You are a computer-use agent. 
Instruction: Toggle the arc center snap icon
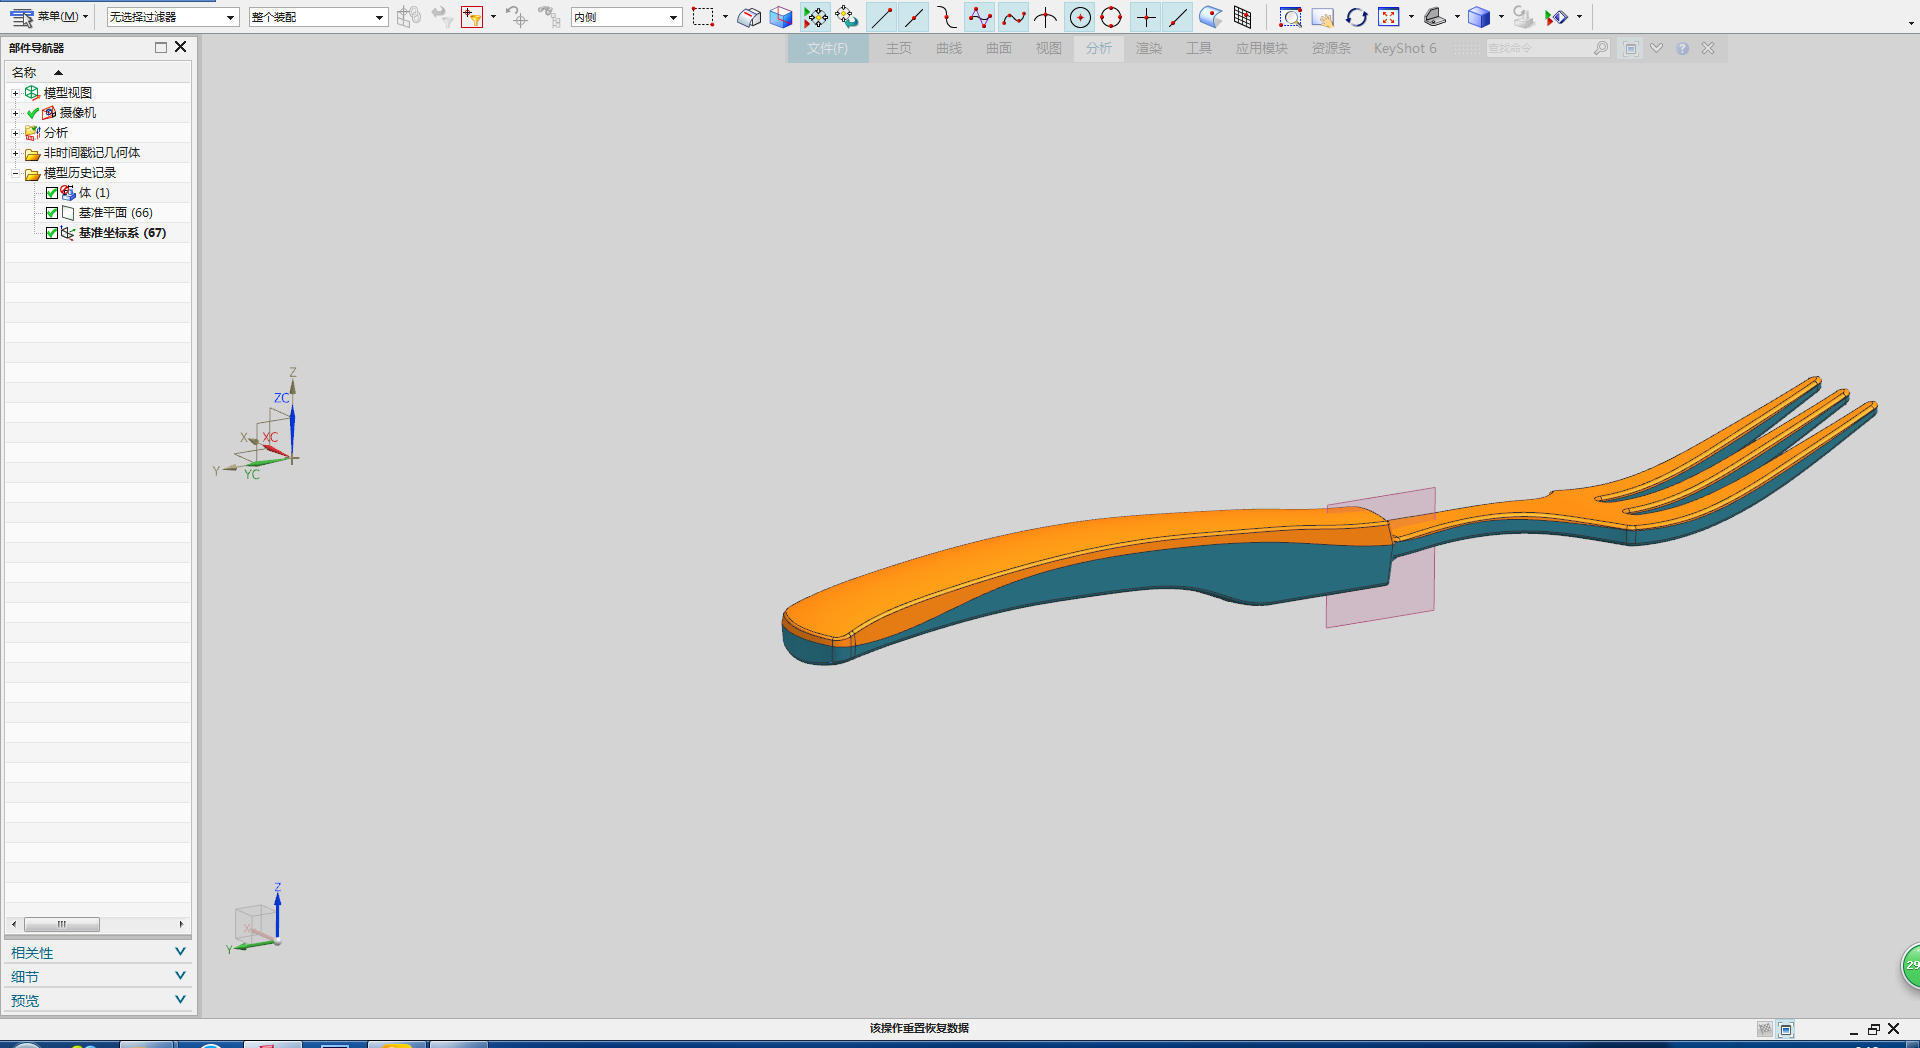pos(1080,17)
